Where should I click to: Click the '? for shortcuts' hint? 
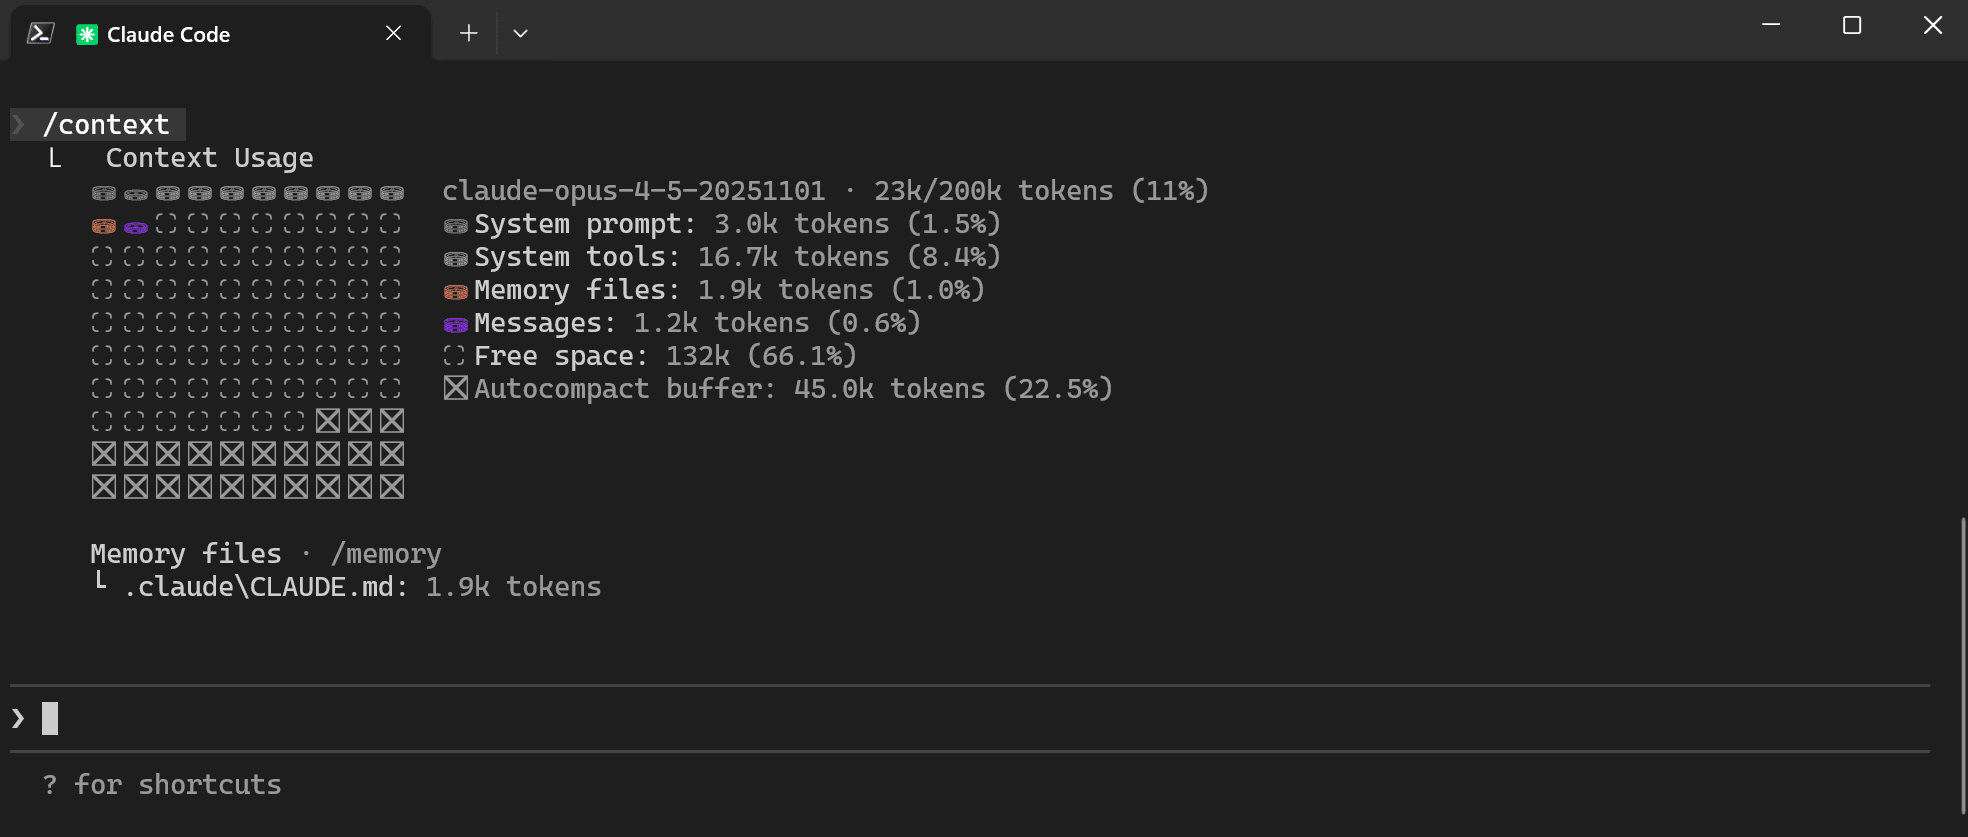click(162, 785)
